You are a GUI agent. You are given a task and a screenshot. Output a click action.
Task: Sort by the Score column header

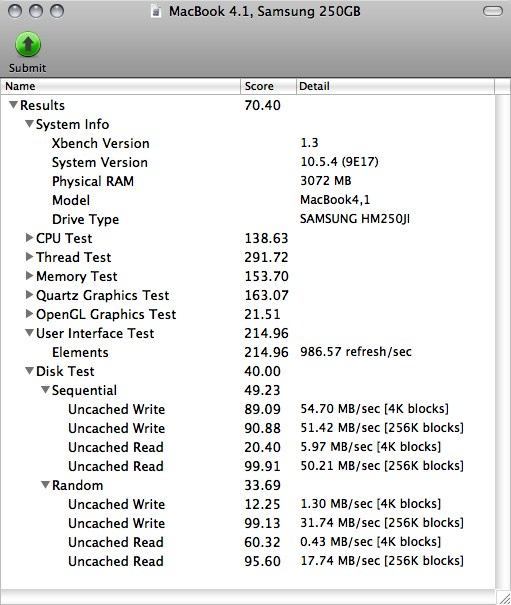click(268, 86)
